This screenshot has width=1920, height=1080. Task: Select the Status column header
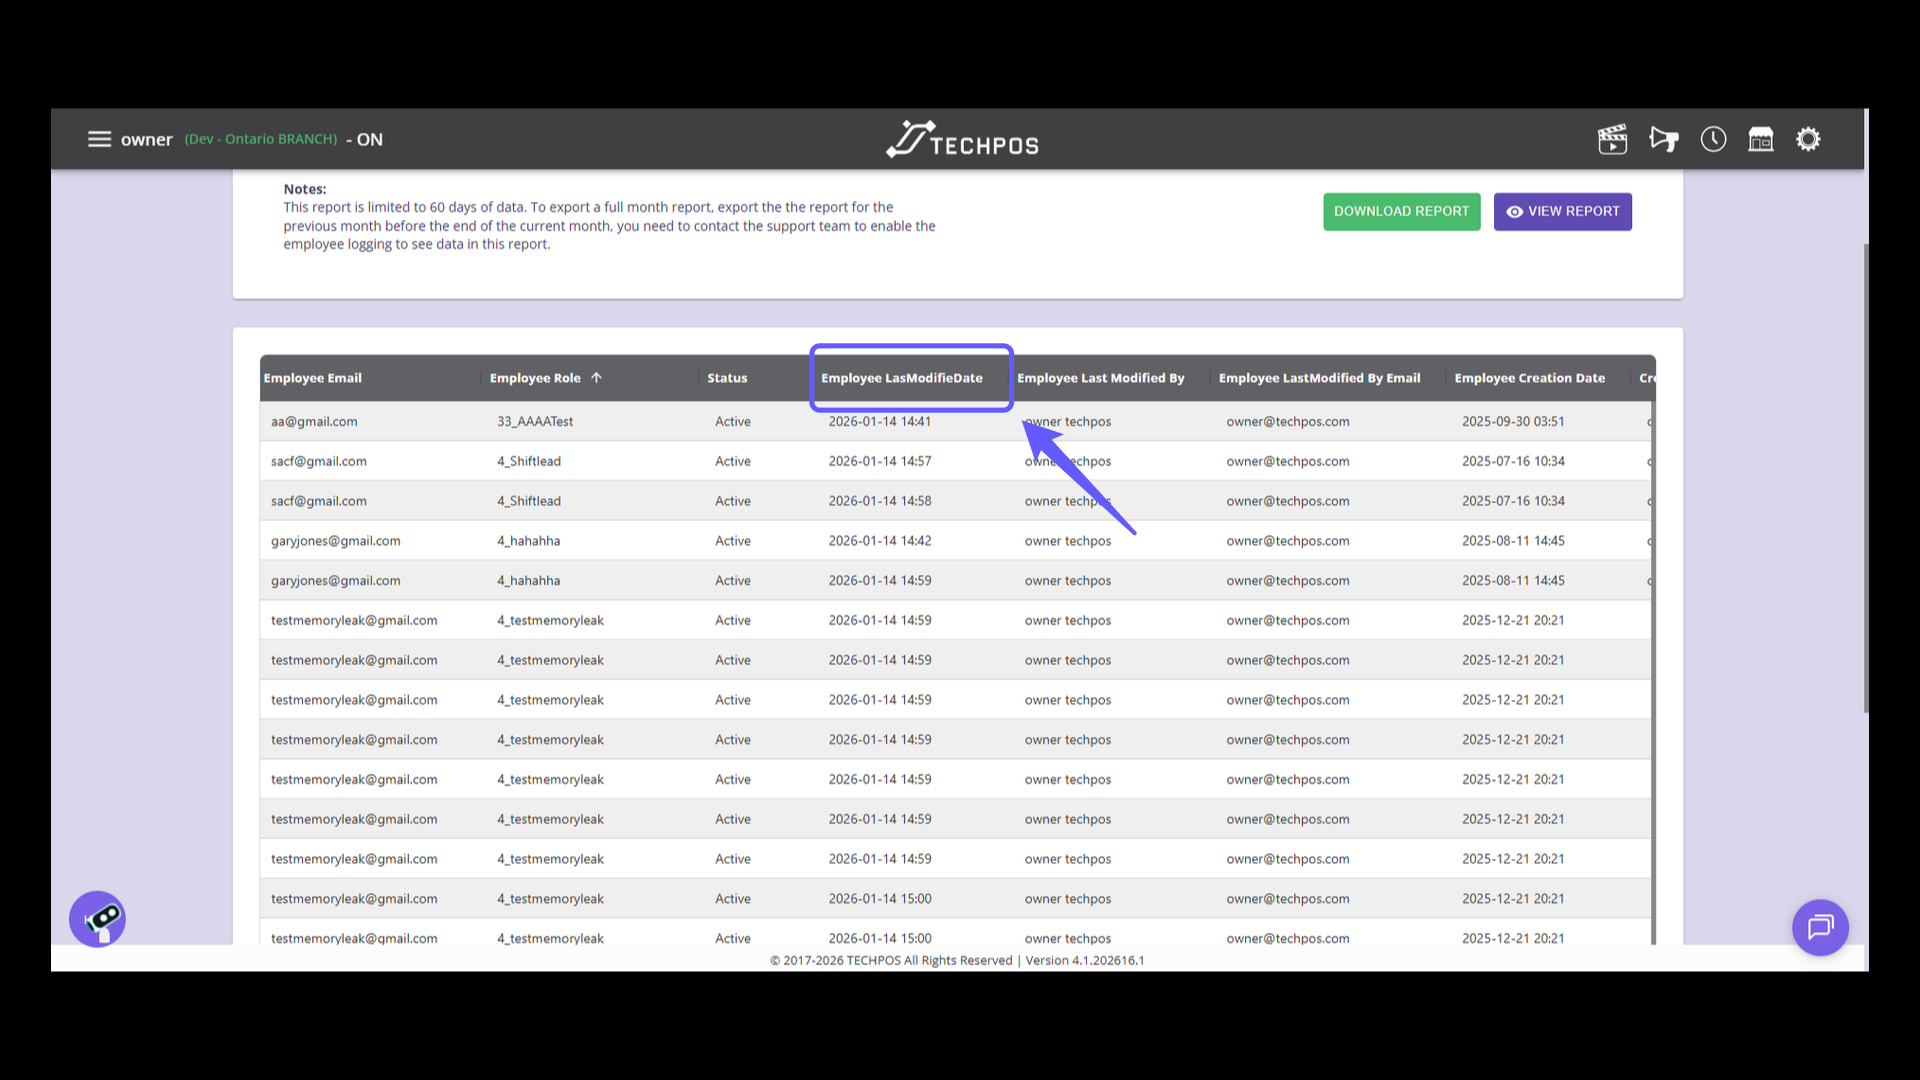(727, 378)
